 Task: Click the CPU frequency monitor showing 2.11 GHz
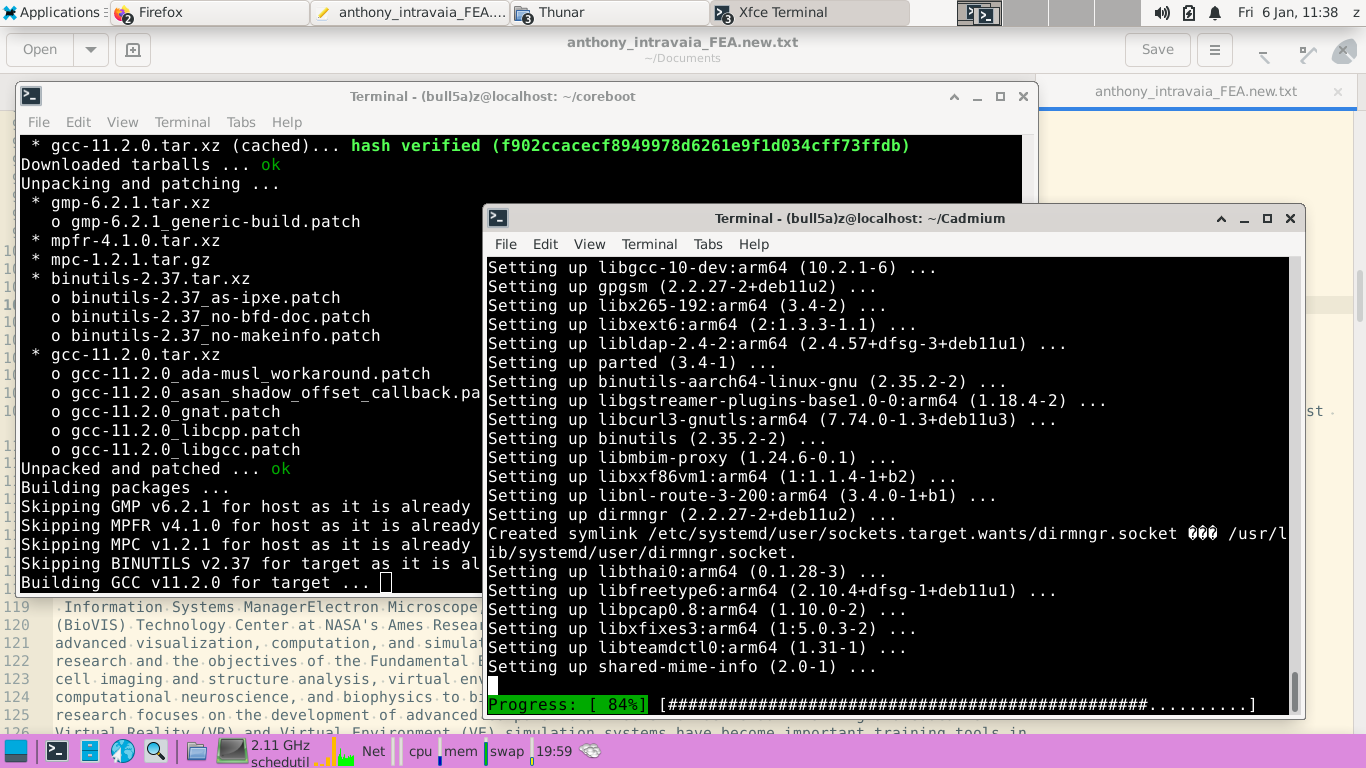[265, 751]
